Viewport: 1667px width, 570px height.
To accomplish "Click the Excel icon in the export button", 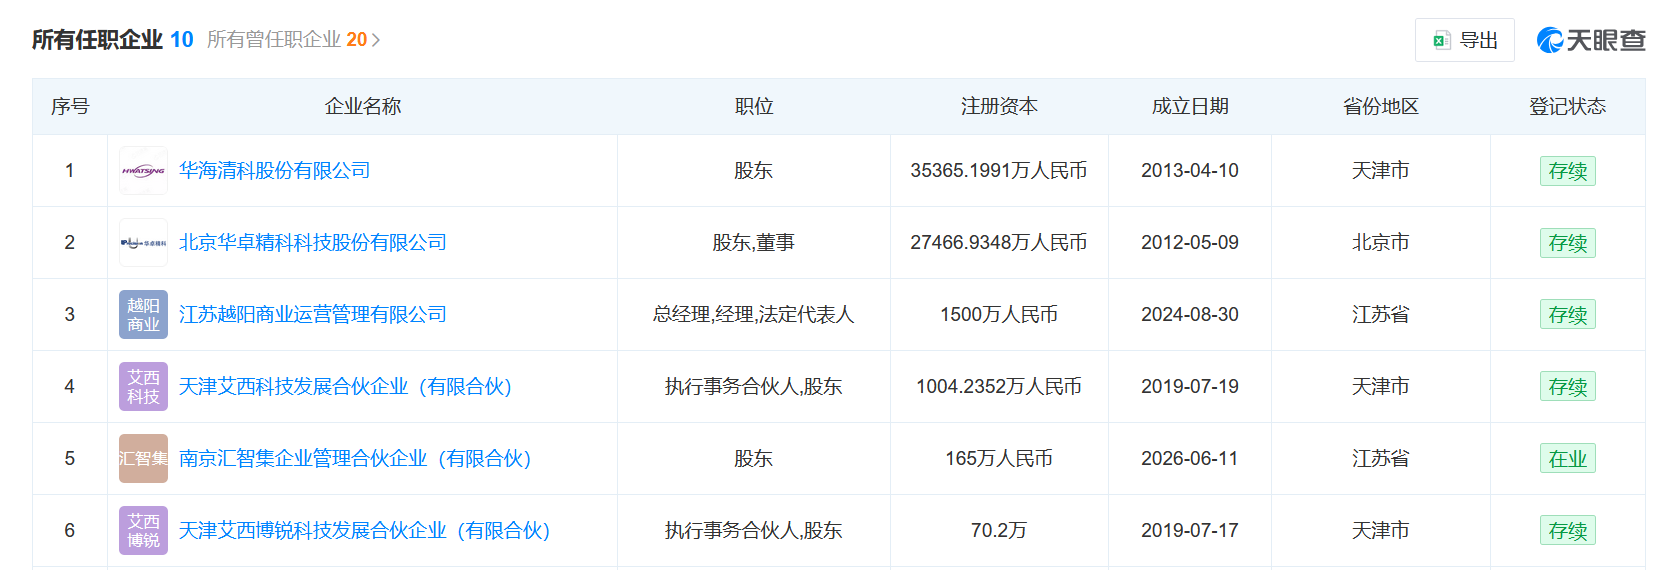I will click(1441, 40).
